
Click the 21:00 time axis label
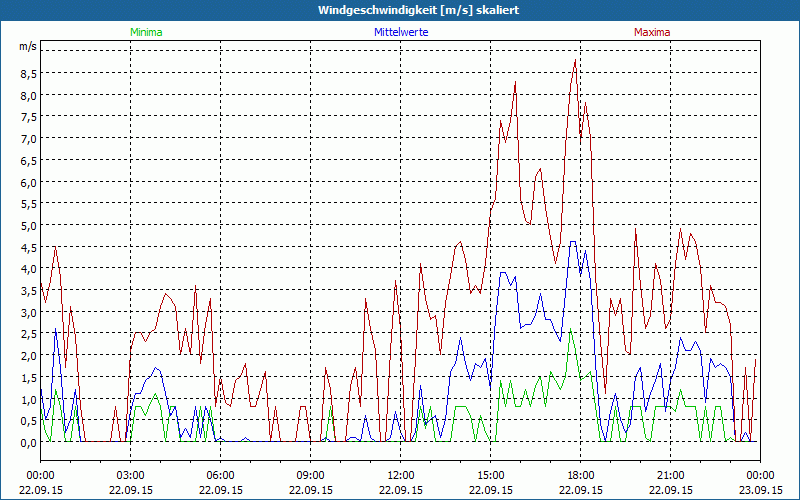tap(670, 476)
